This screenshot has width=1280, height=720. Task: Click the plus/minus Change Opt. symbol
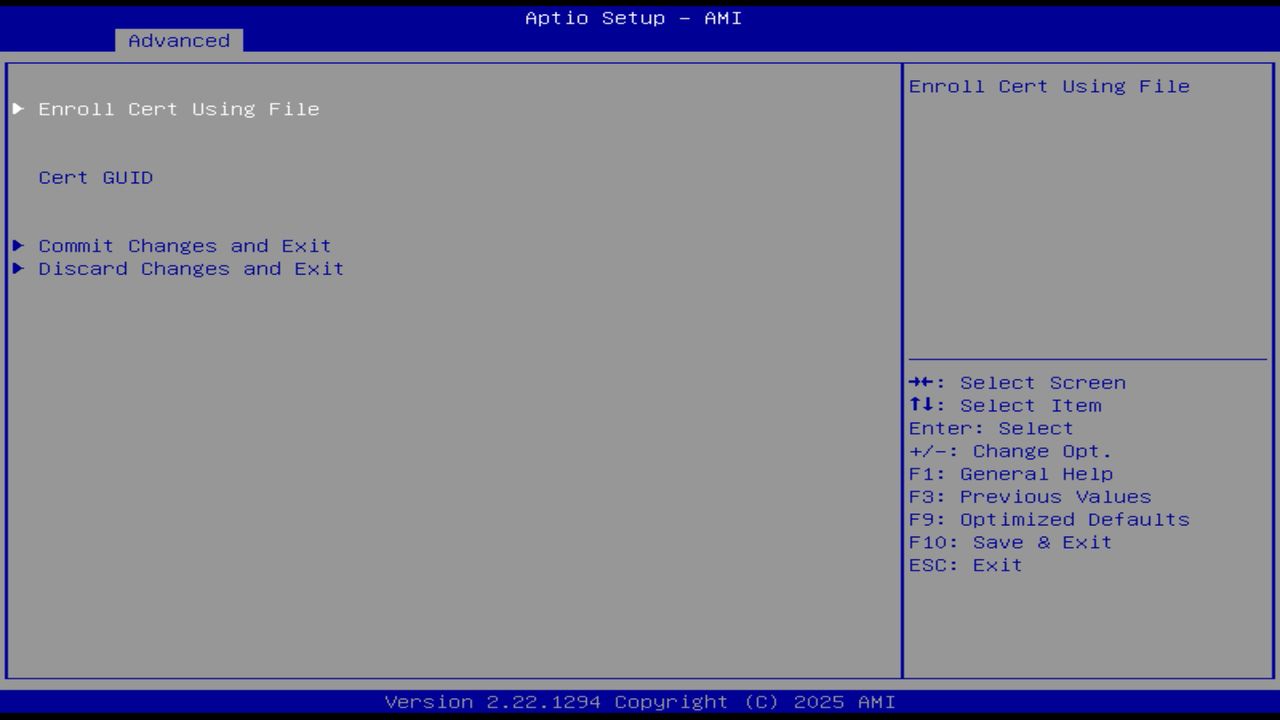point(922,450)
